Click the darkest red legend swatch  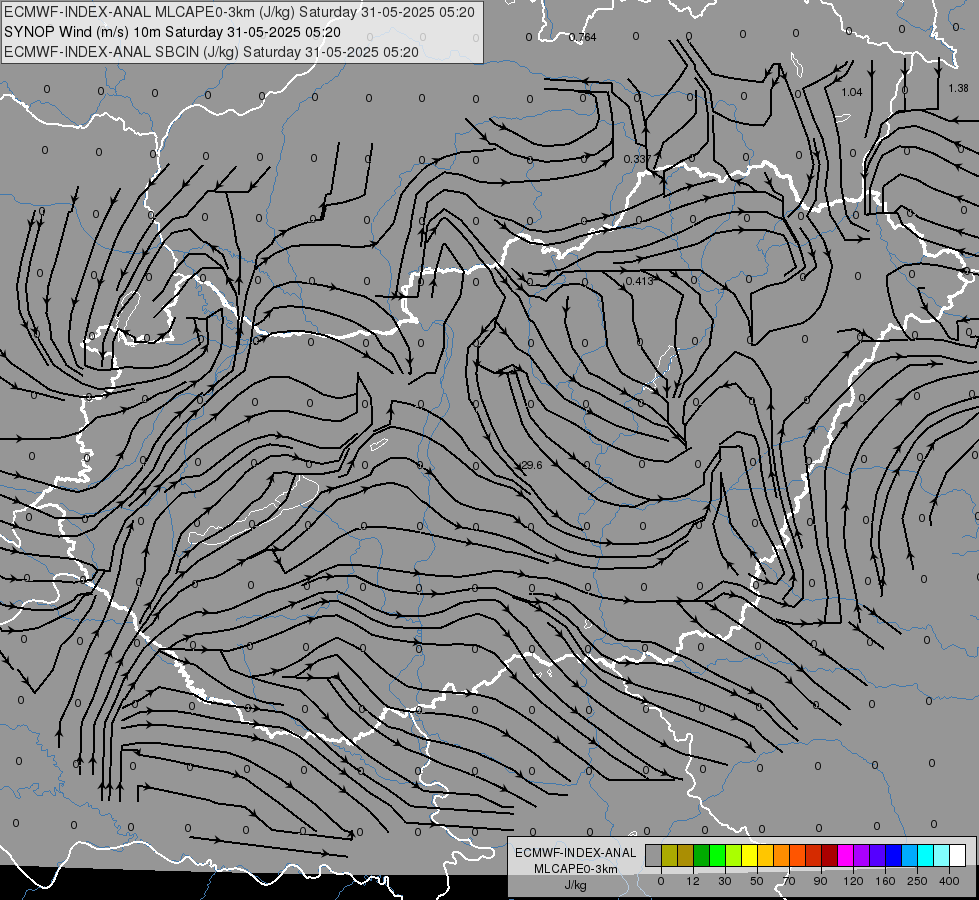point(830,855)
